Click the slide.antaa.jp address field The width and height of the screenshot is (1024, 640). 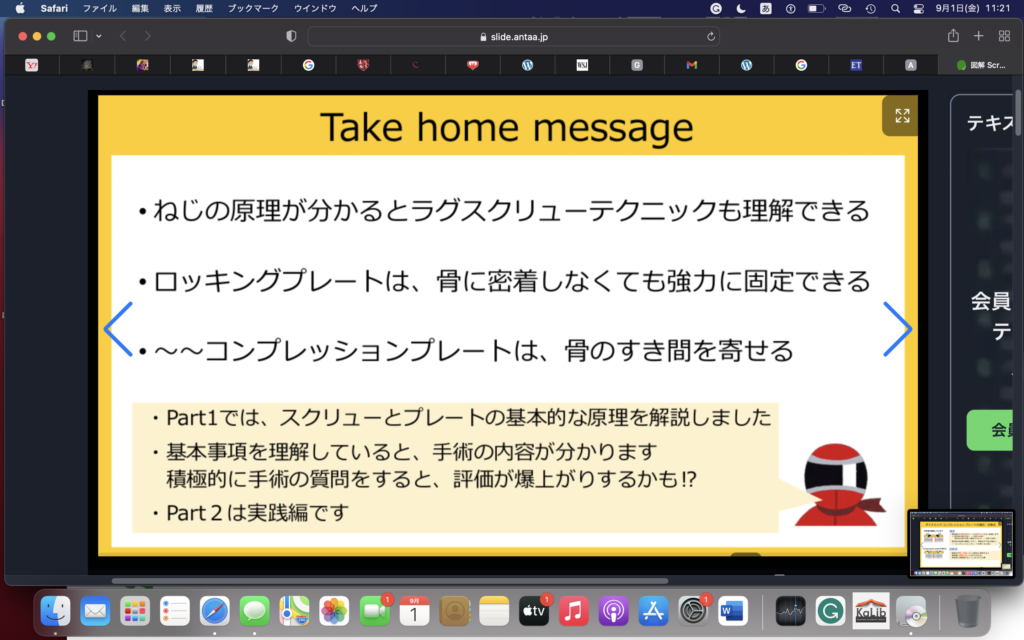(x=510, y=36)
